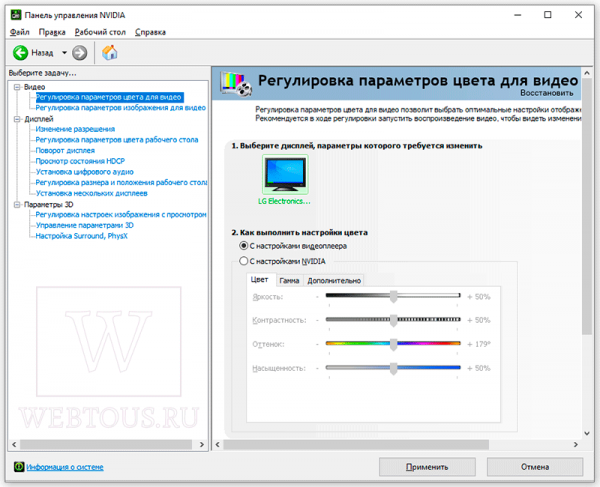Open 'Управление параметрами 3D' task

coord(85,225)
